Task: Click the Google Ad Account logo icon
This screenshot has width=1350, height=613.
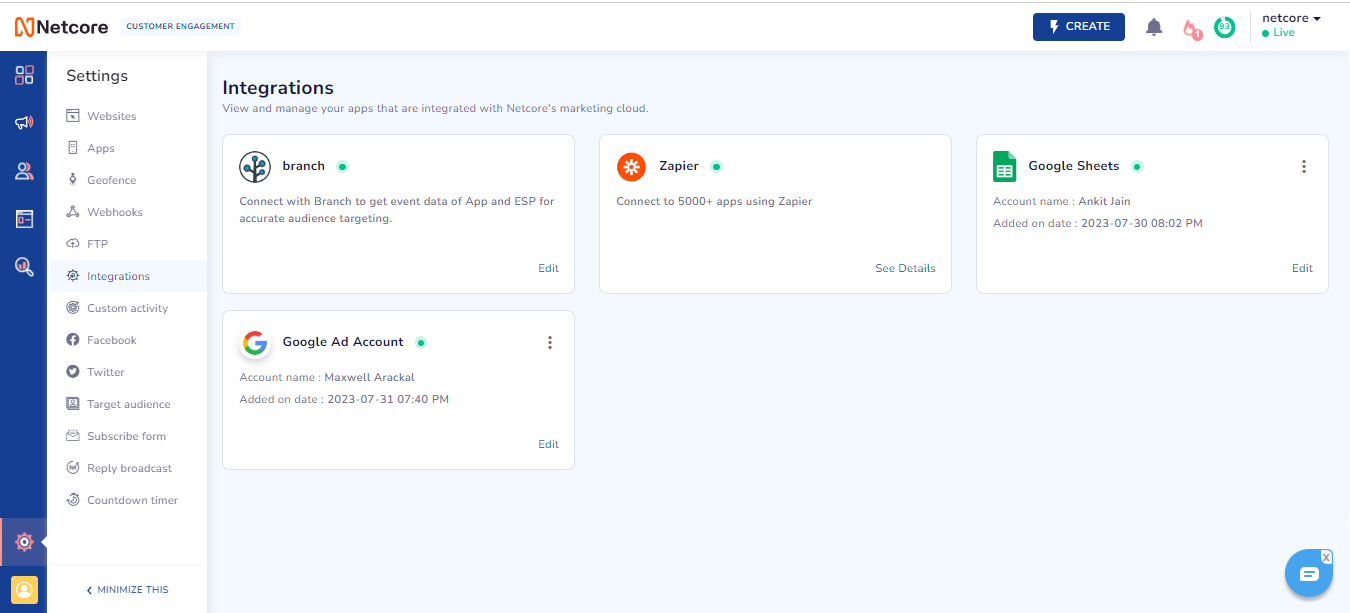Action: click(x=255, y=343)
